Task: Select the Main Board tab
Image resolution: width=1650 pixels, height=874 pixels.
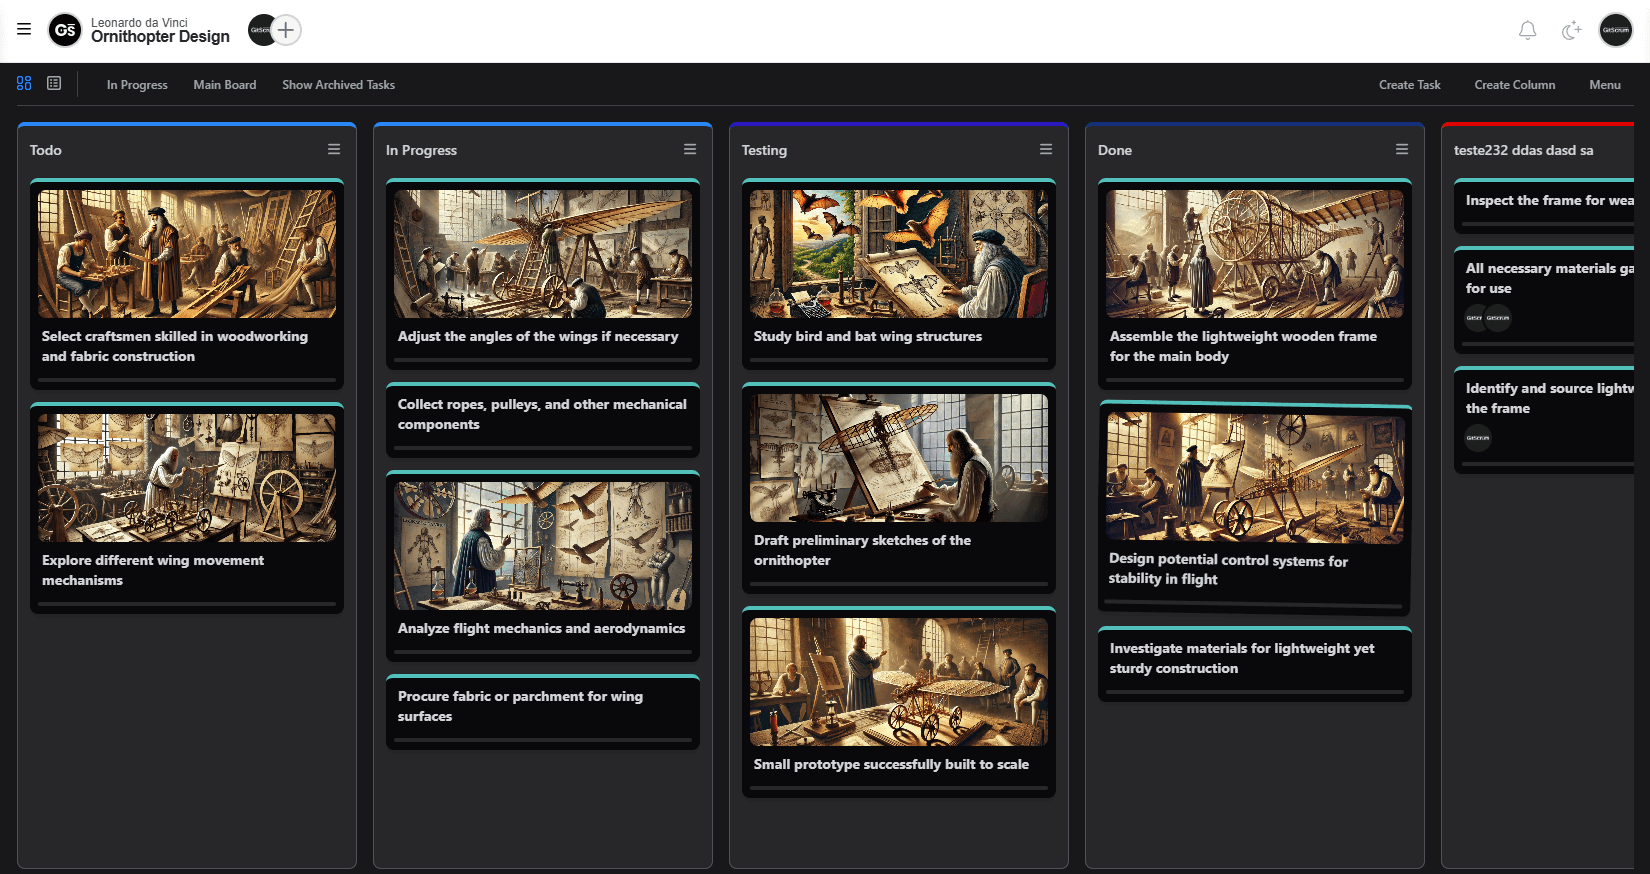Action: pyautogui.click(x=225, y=85)
